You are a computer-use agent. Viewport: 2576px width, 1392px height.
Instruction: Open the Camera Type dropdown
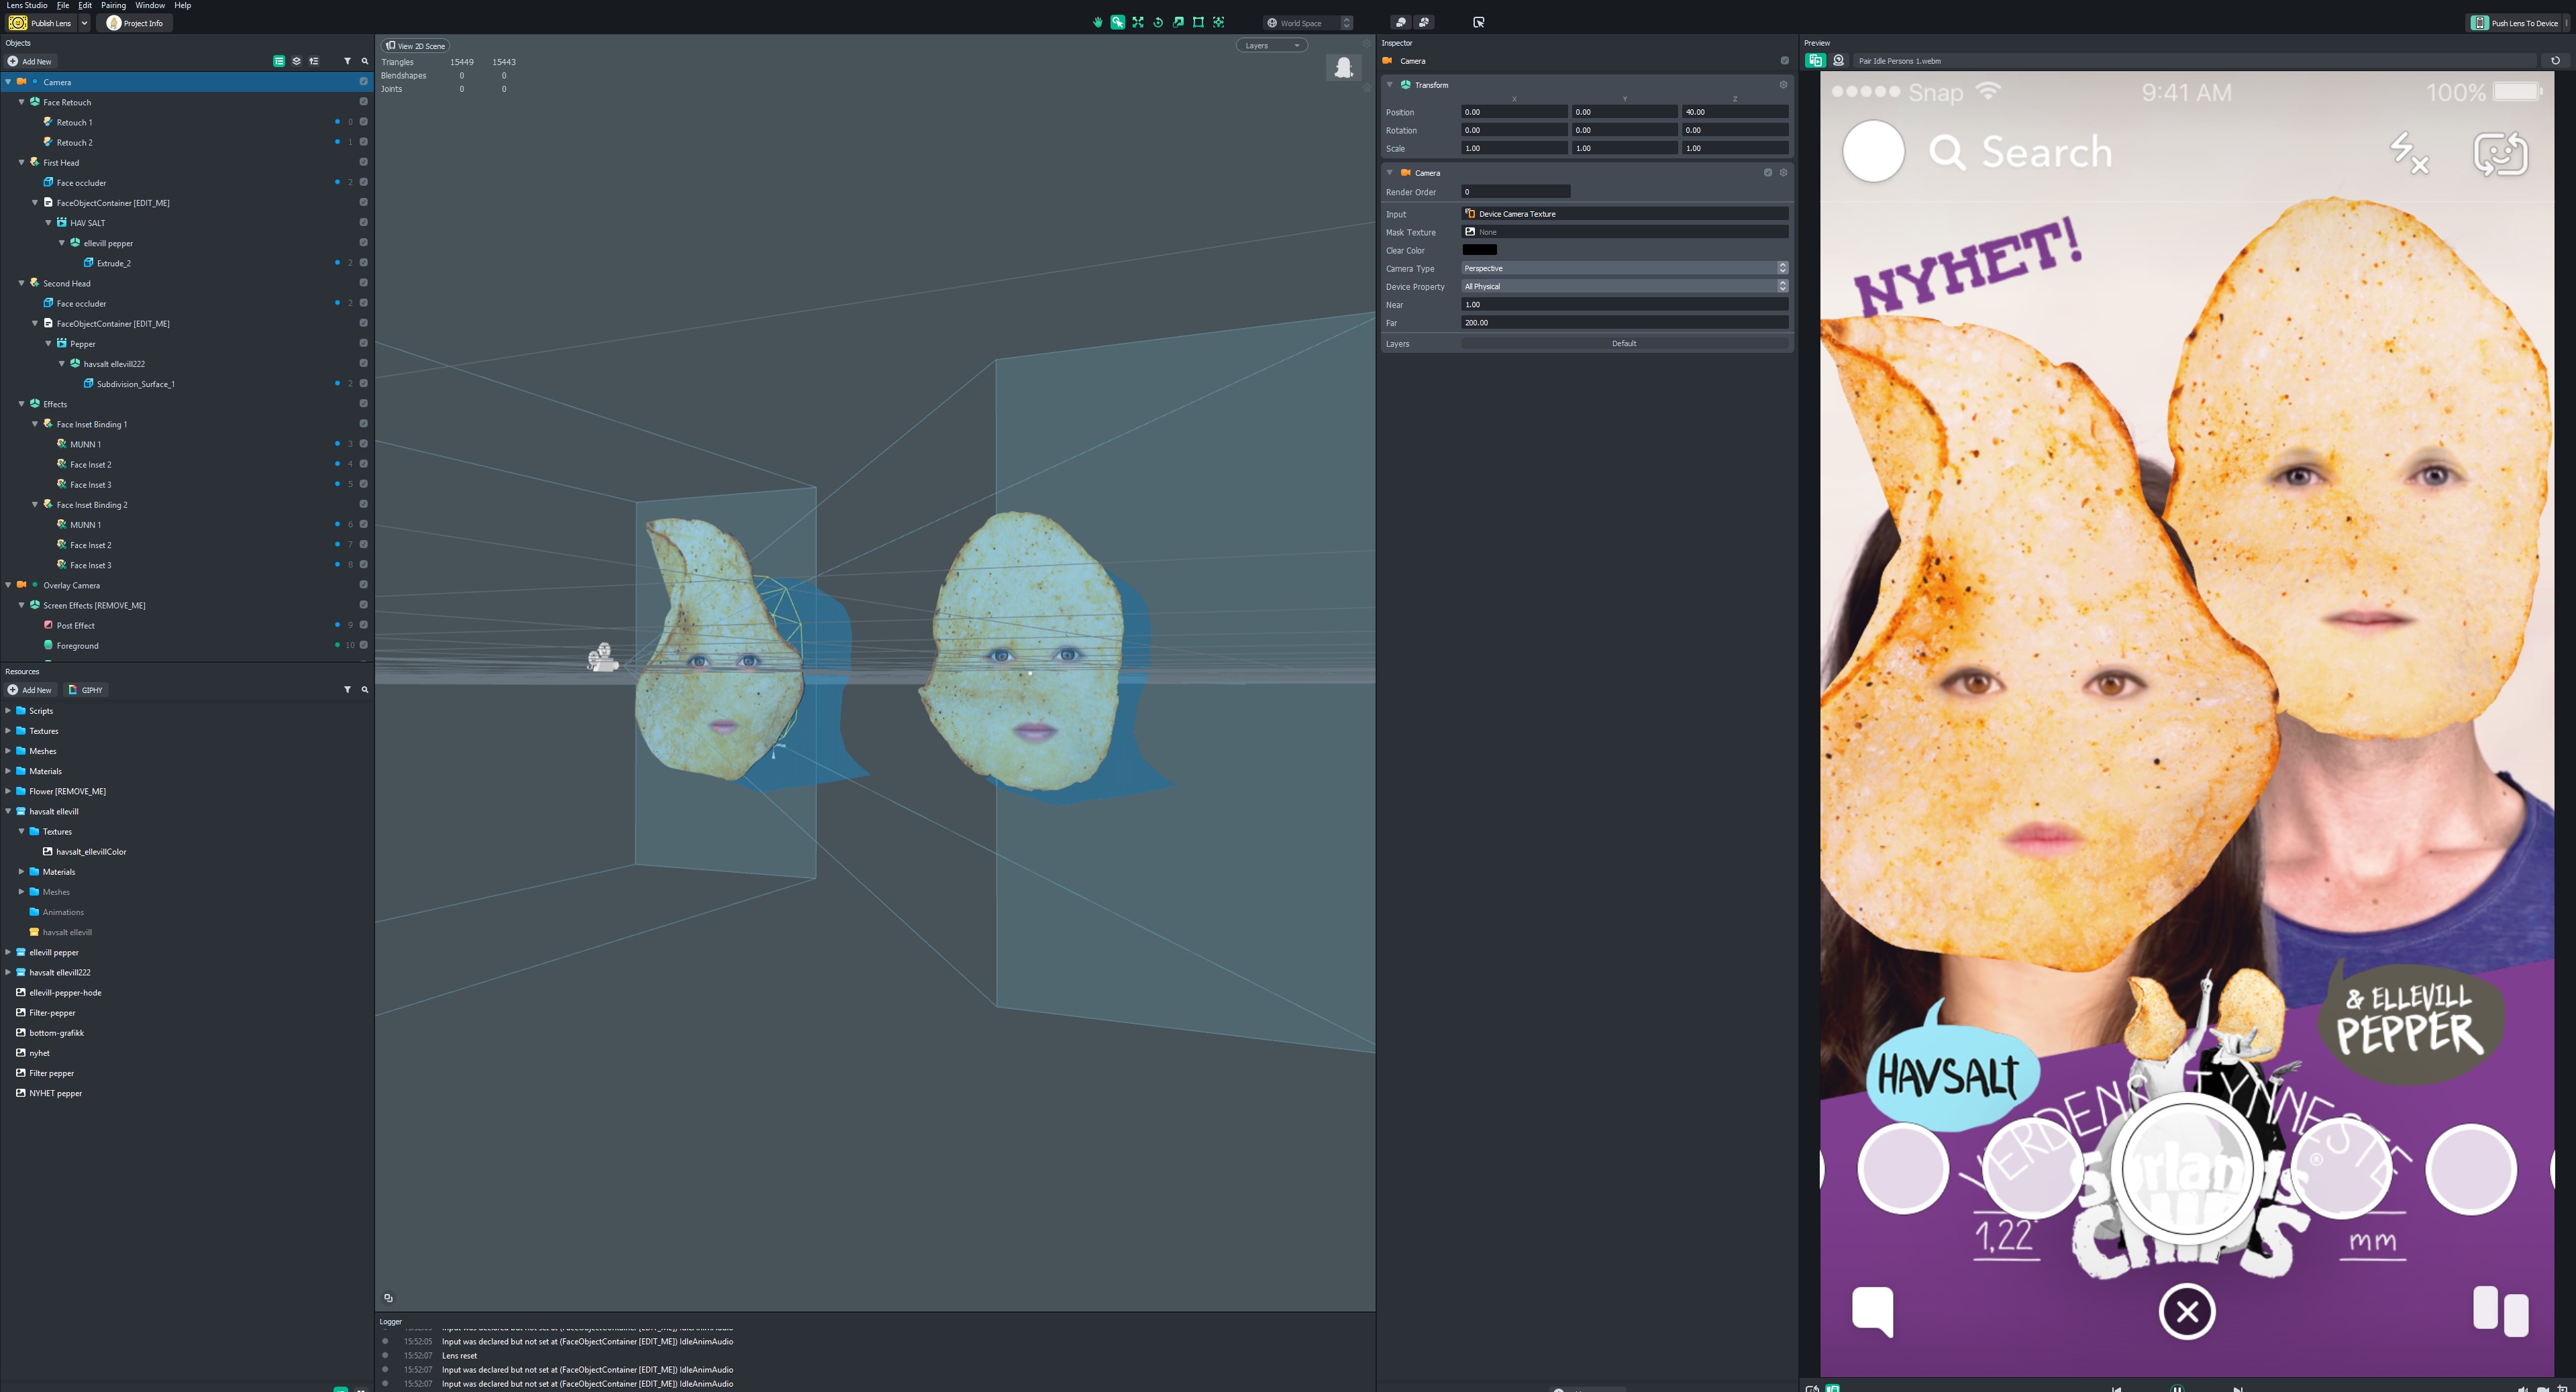pos(1624,268)
